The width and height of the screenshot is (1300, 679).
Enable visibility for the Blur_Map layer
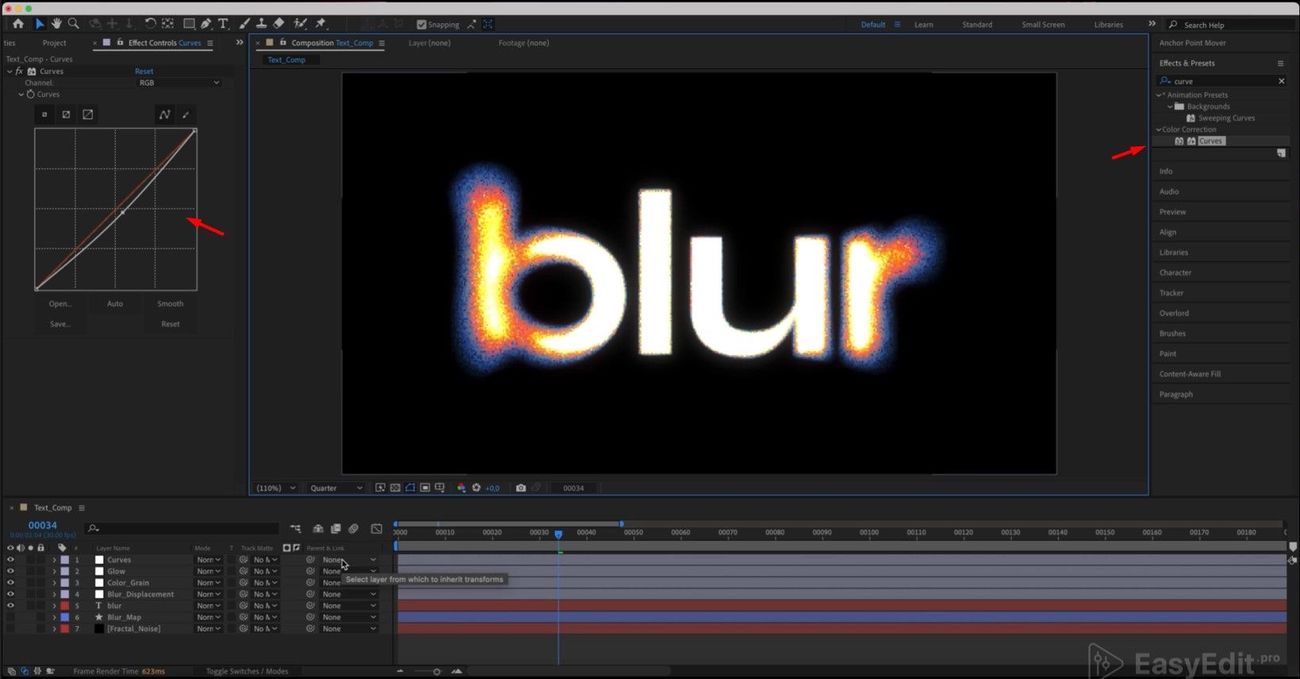[x=10, y=617]
